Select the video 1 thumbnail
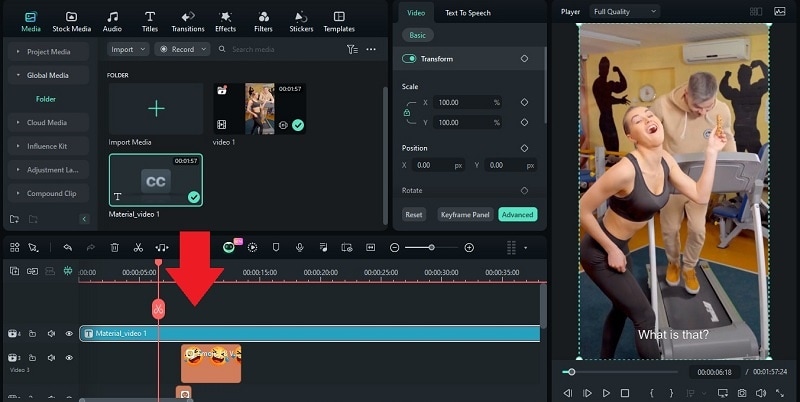Viewport: 800px width, 402px height. [x=260, y=109]
